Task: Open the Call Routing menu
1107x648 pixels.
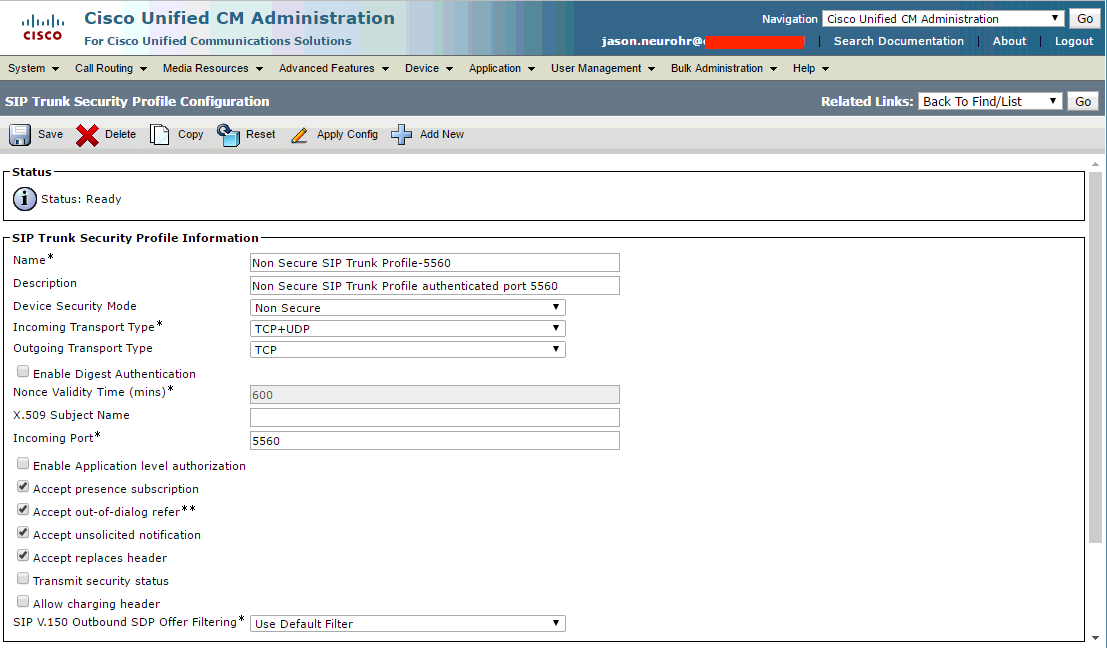Action: click(111, 68)
